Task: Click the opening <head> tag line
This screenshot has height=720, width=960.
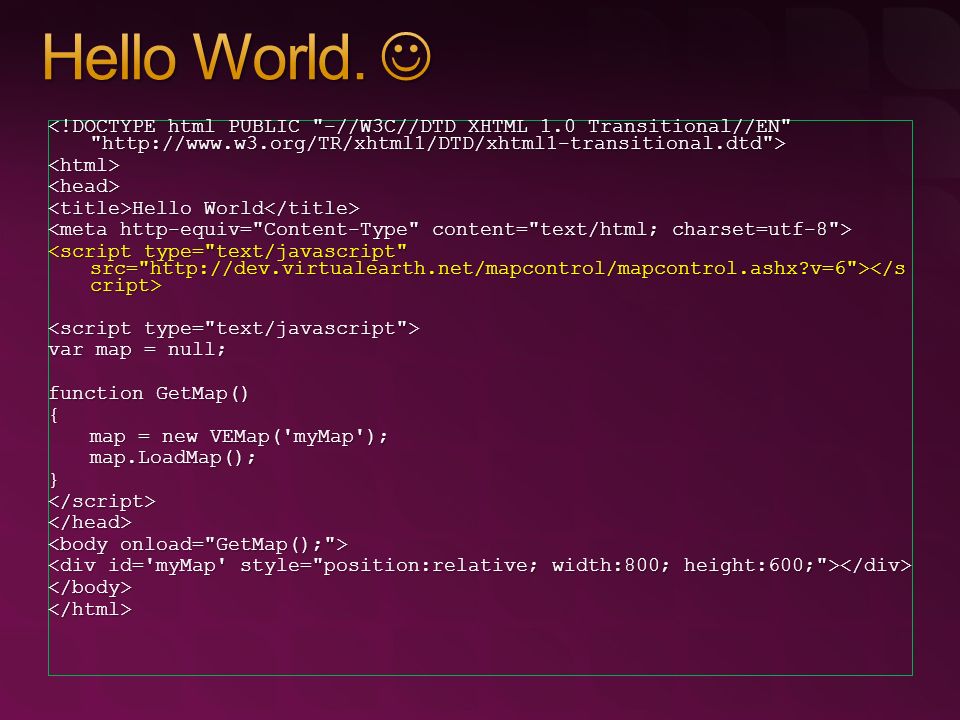Action: tap(84, 186)
